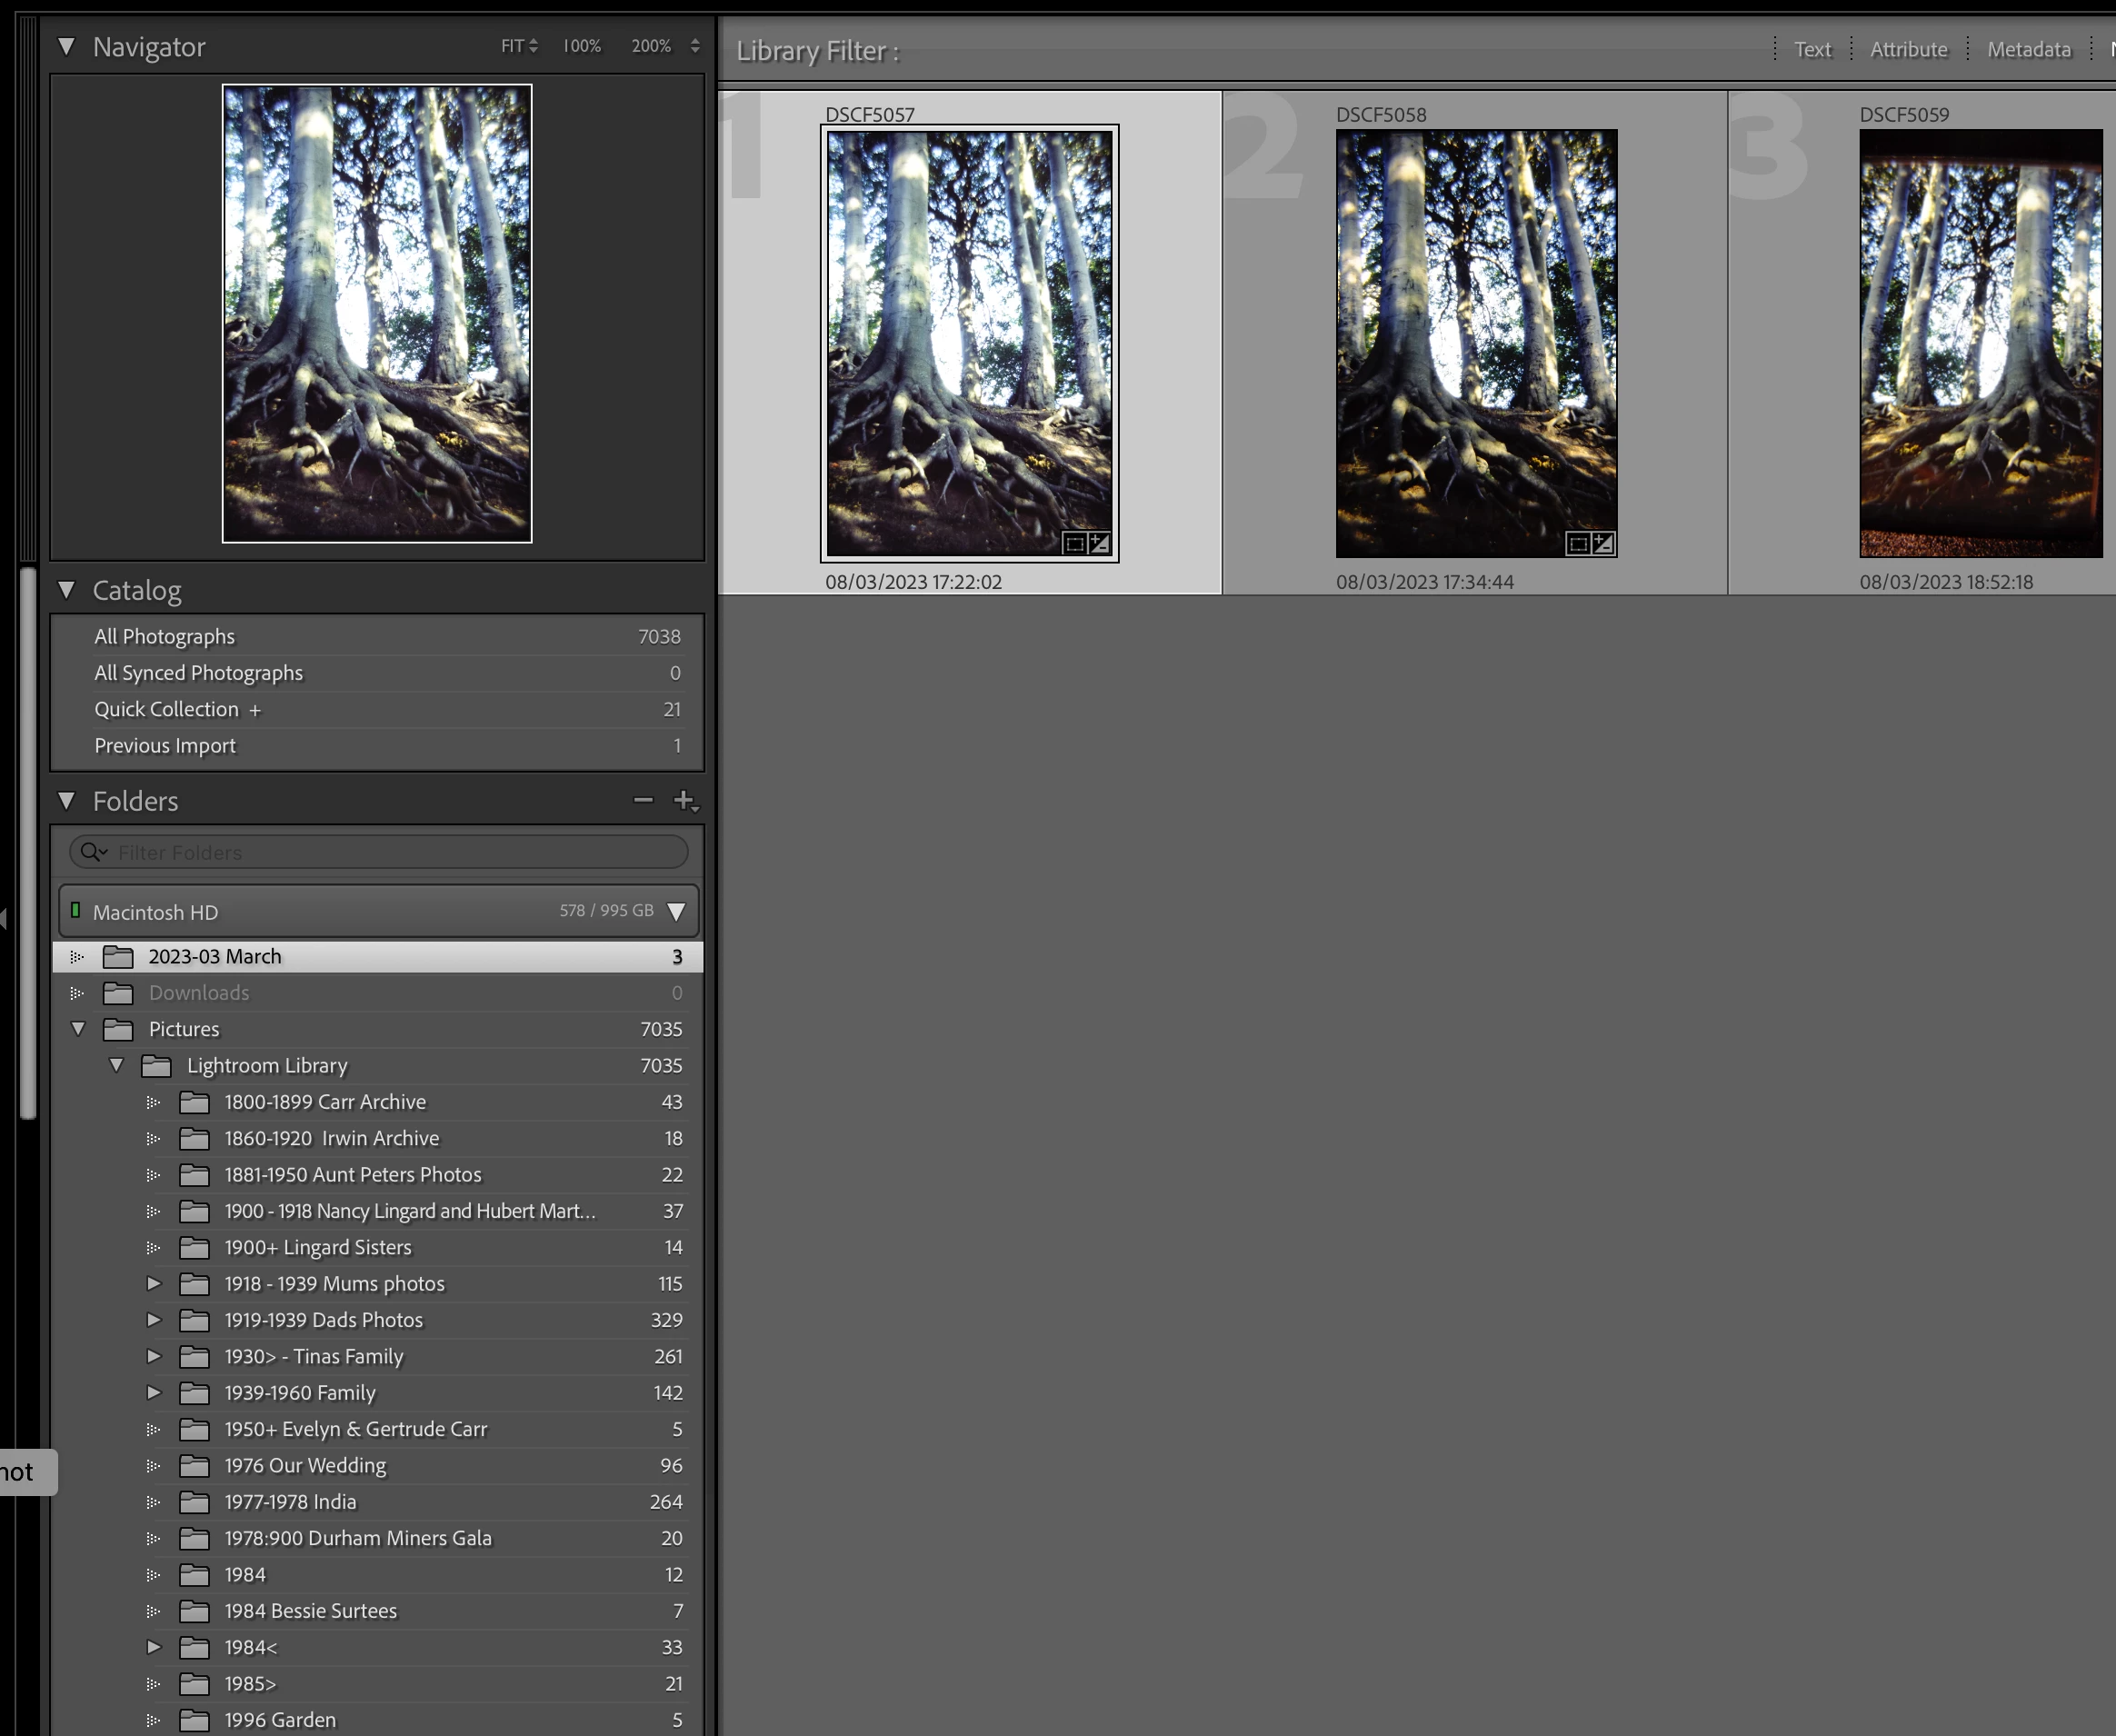Select the Attribute library filter
Image resolution: width=2116 pixels, height=1736 pixels.
click(1908, 49)
